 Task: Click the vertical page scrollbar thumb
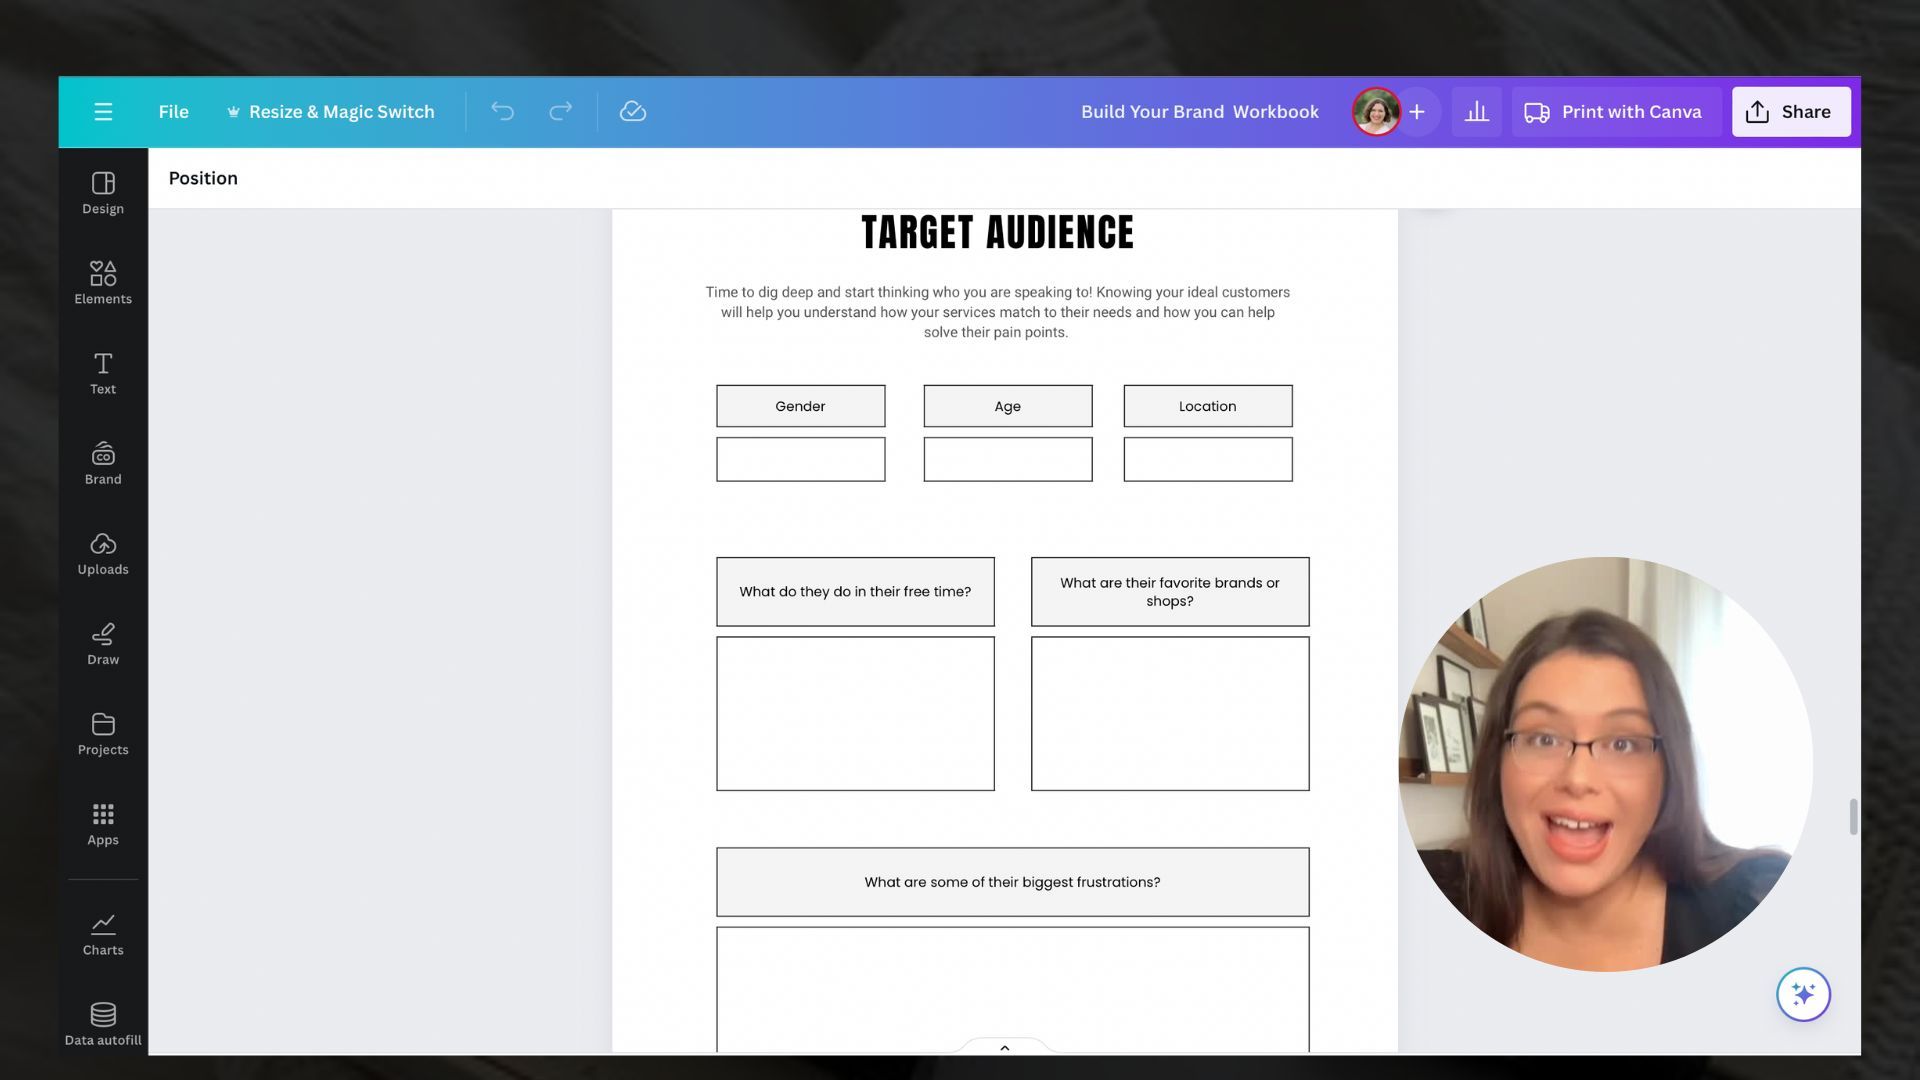coord(1853,816)
